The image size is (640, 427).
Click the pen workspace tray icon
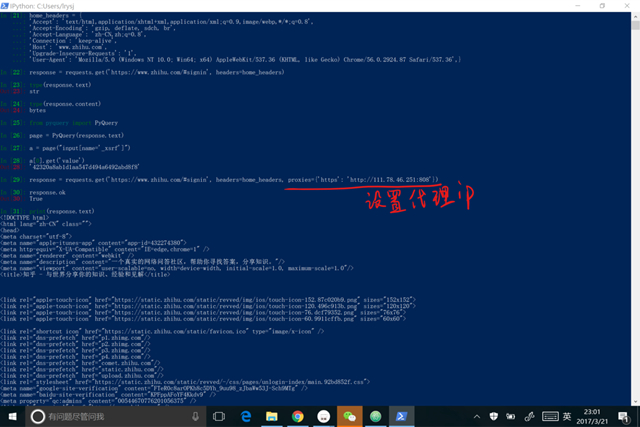click(529, 416)
